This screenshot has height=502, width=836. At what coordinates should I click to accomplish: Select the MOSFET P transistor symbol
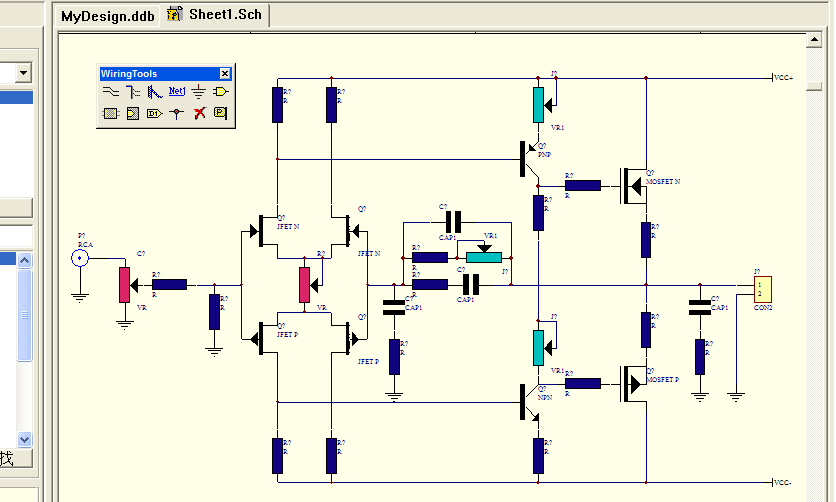[x=634, y=384]
